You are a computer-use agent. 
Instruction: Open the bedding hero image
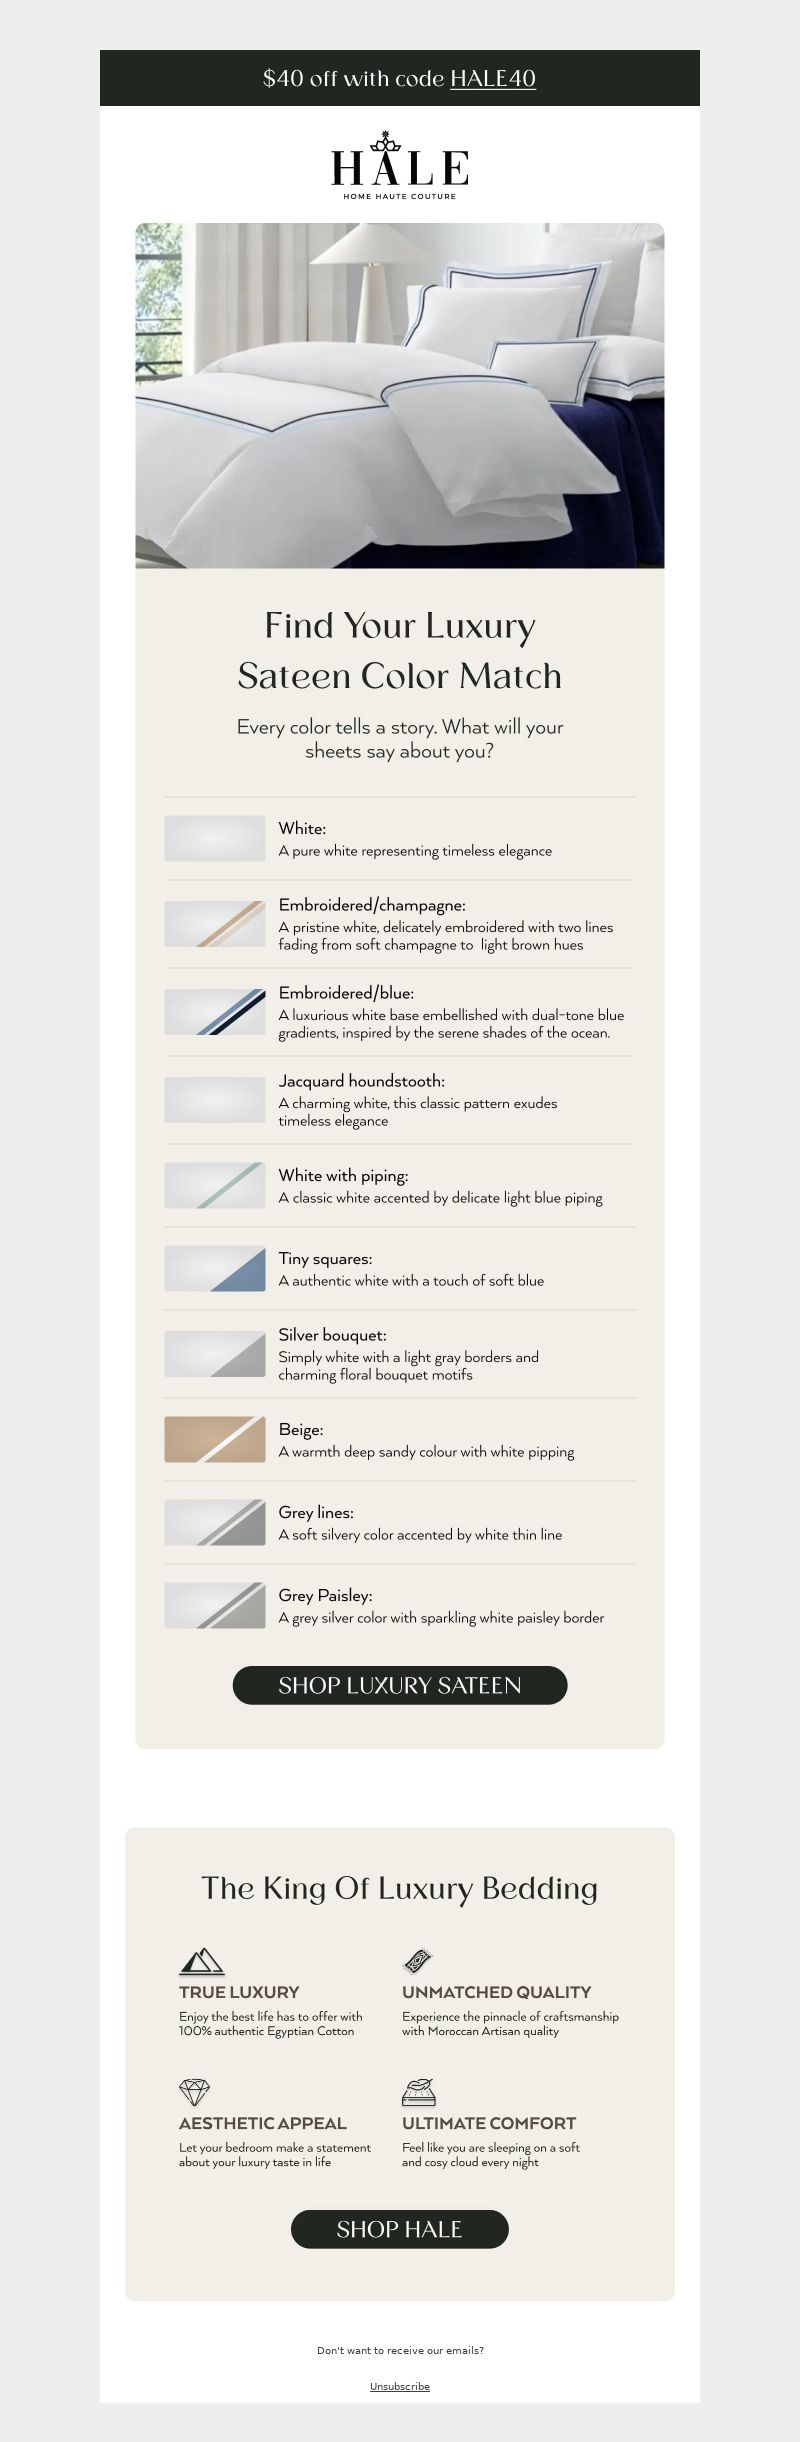[400, 396]
